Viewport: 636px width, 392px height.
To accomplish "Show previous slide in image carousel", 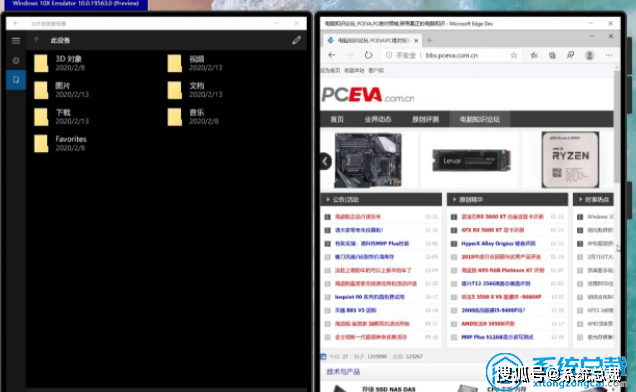I will click(x=325, y=161).
